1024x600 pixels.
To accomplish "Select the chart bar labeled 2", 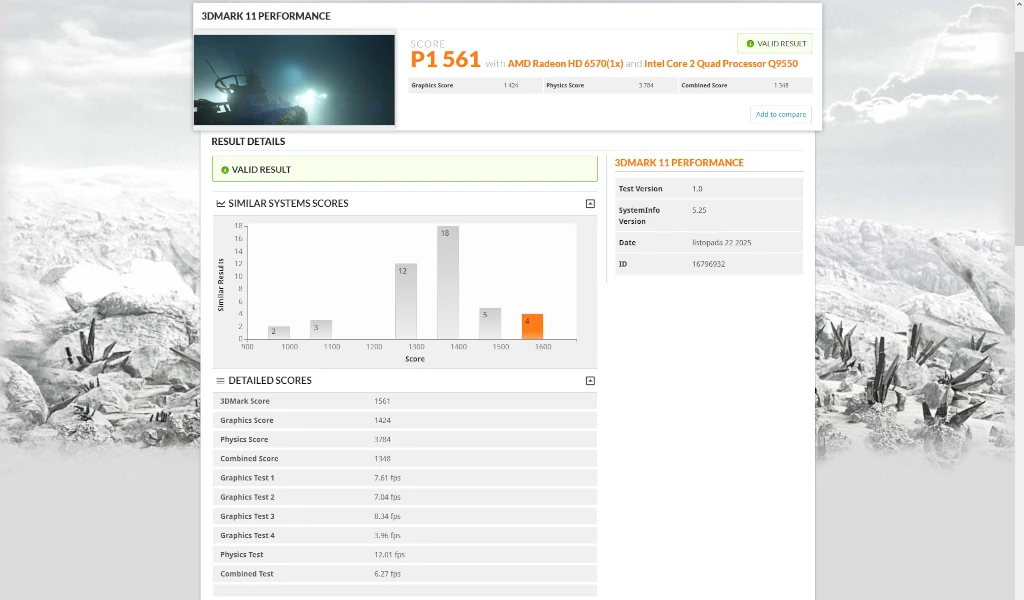I will coord(278,332).
